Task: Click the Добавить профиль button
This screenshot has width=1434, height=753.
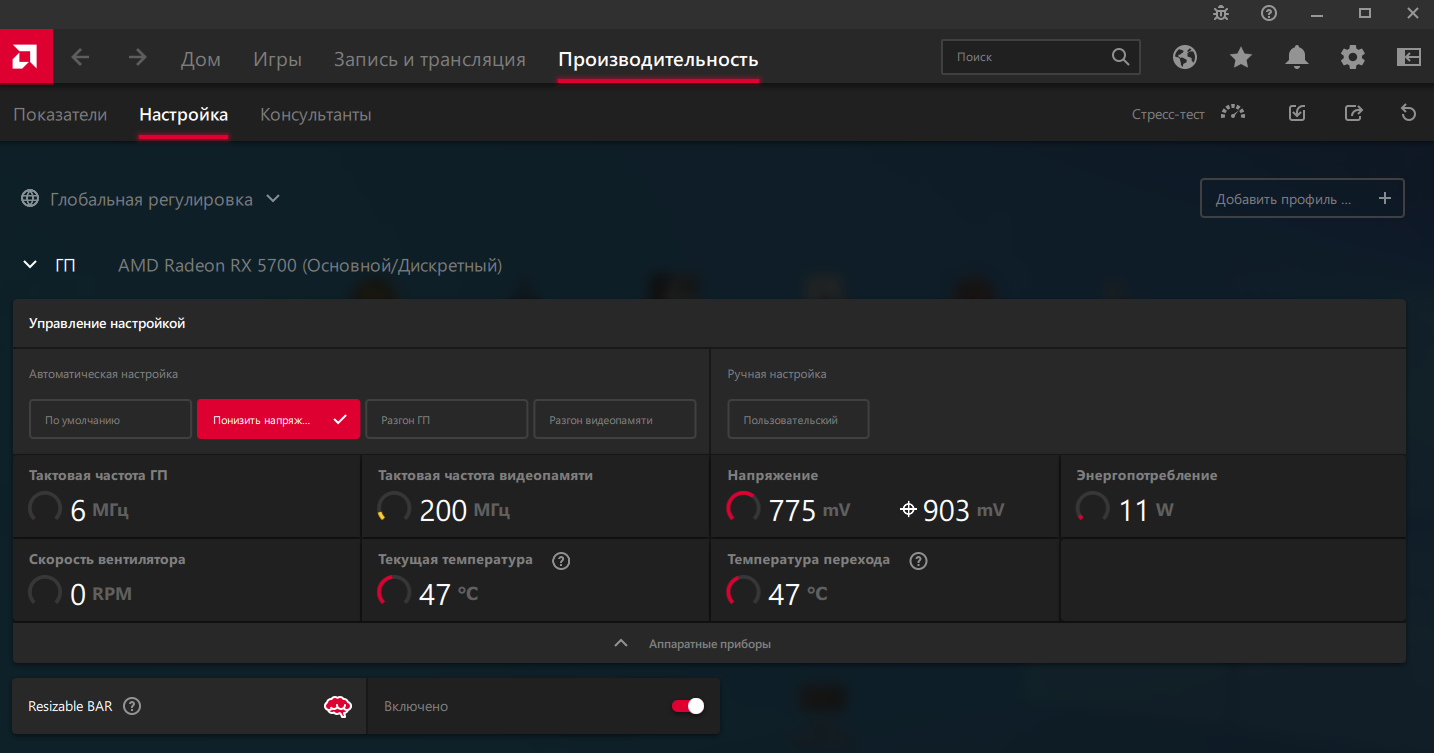Action: tap(1302, 198)
